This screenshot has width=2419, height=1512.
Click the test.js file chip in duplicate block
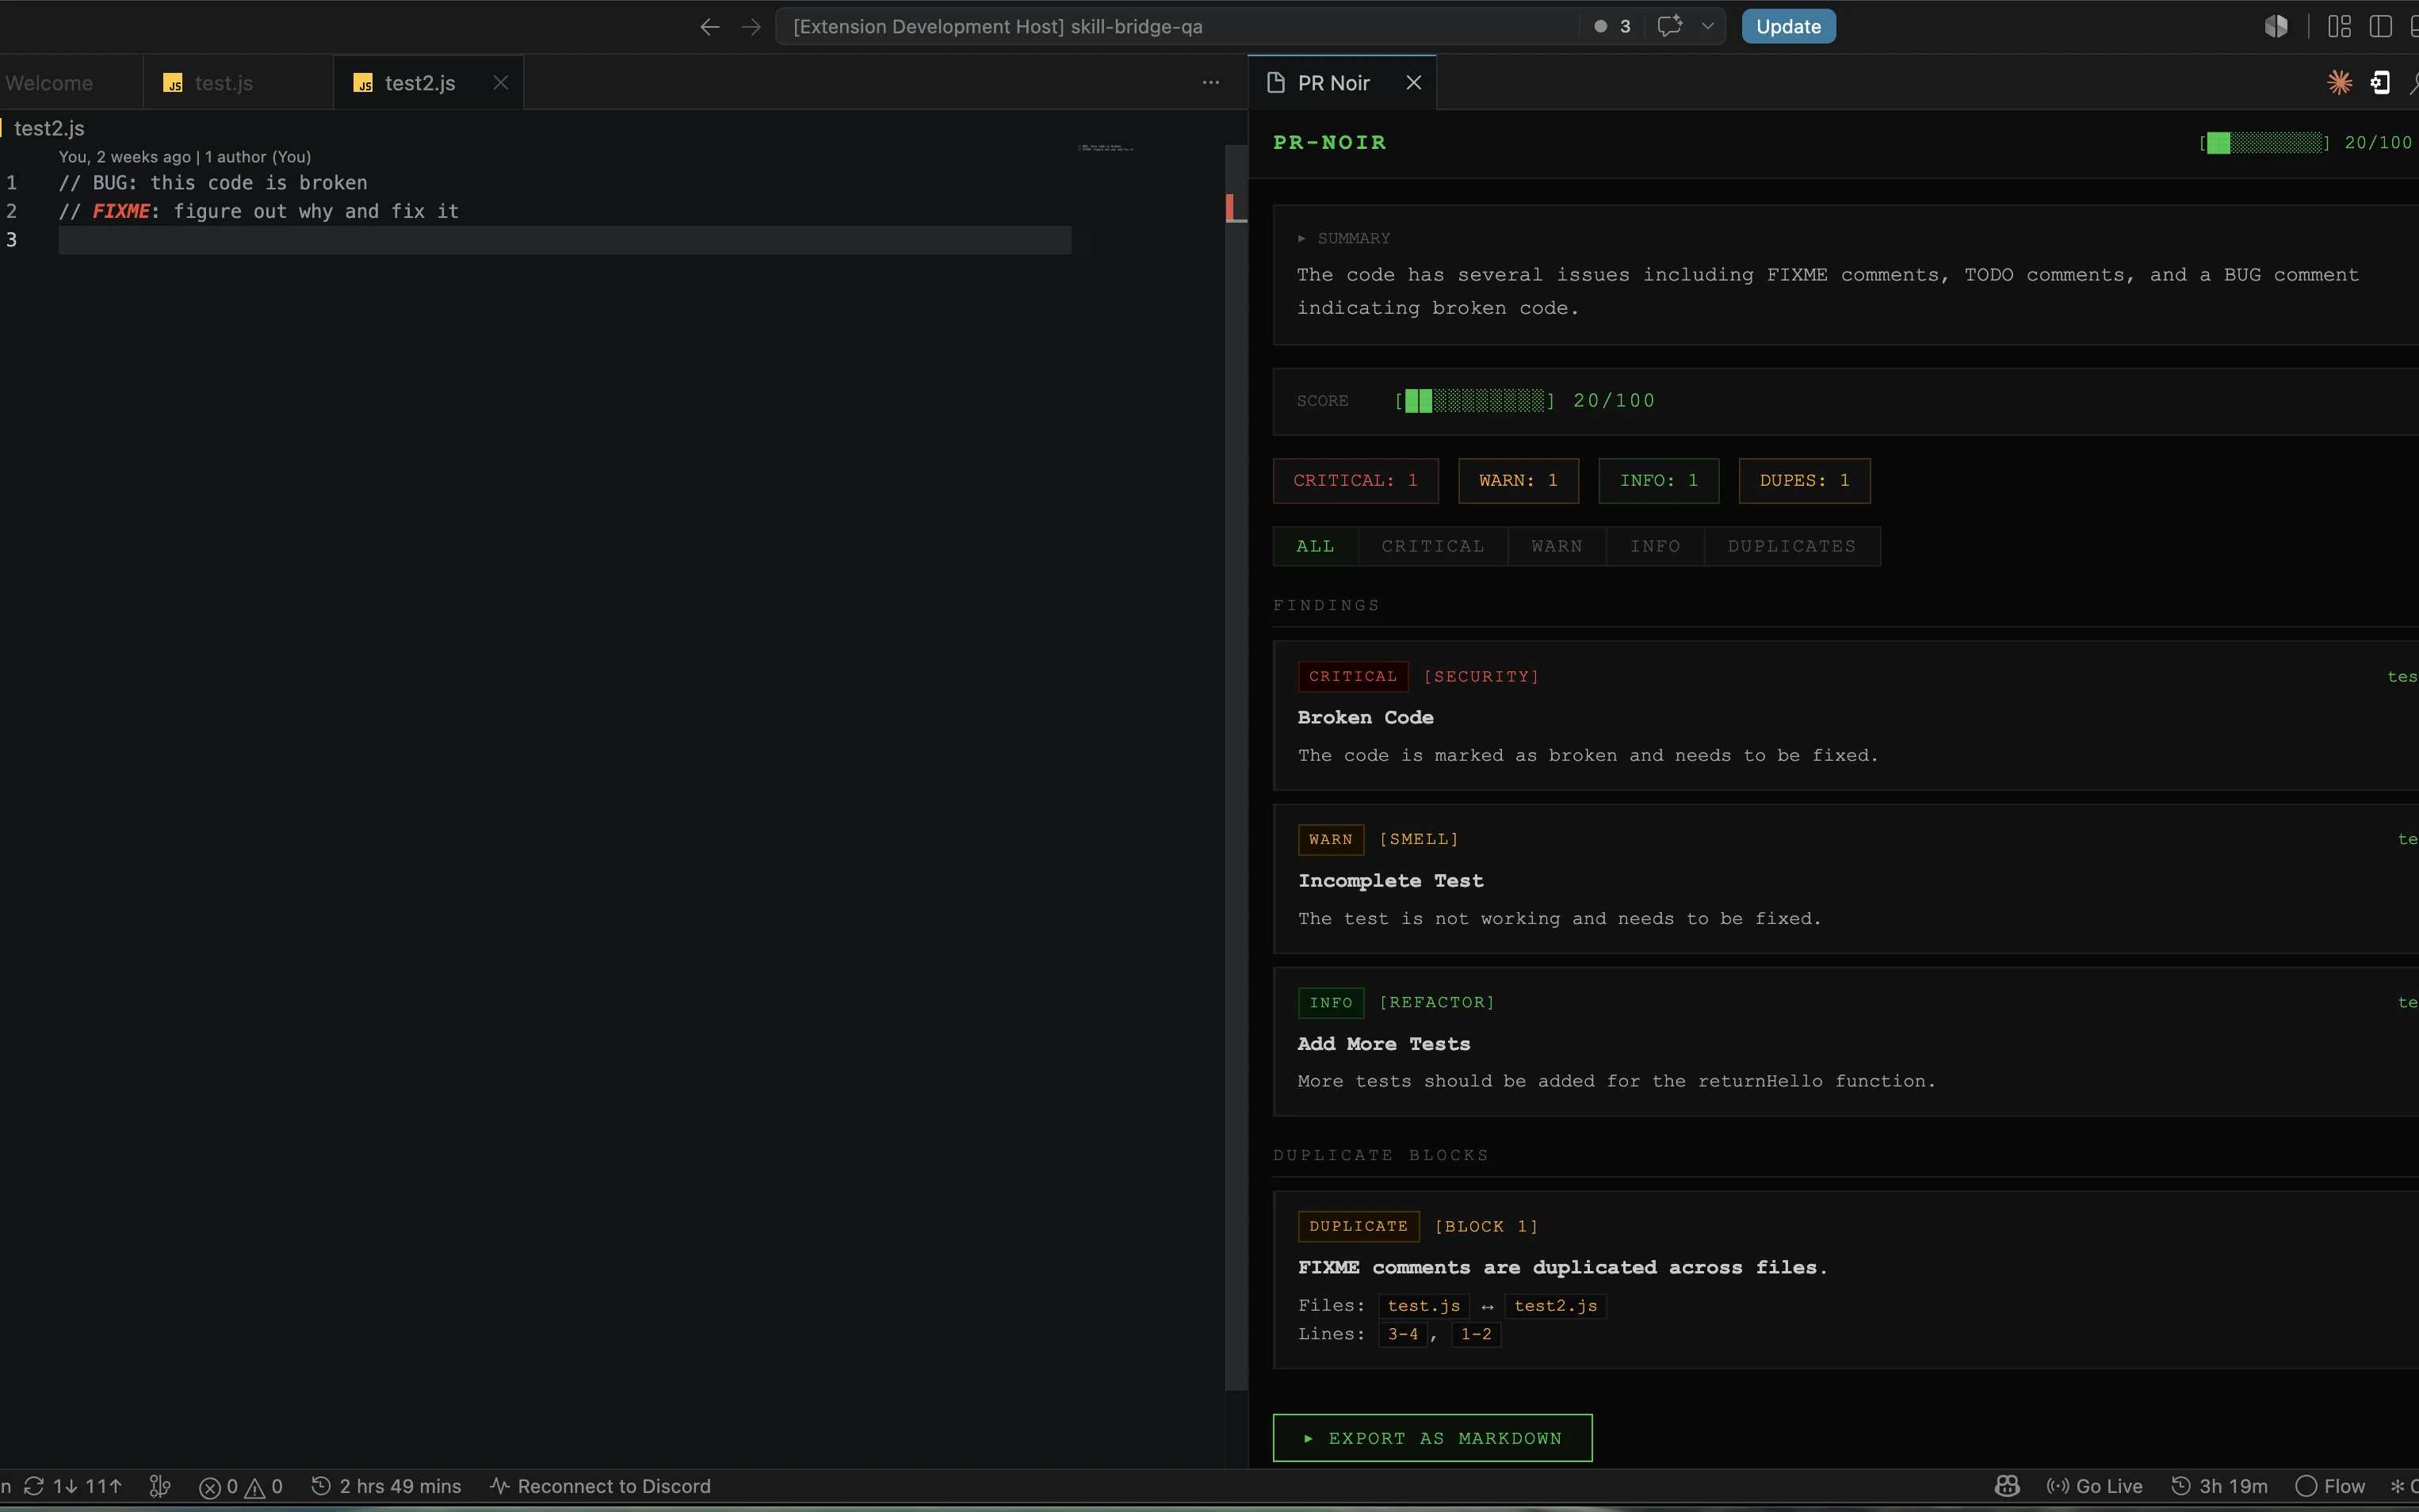click(x=1423, y=1306)
